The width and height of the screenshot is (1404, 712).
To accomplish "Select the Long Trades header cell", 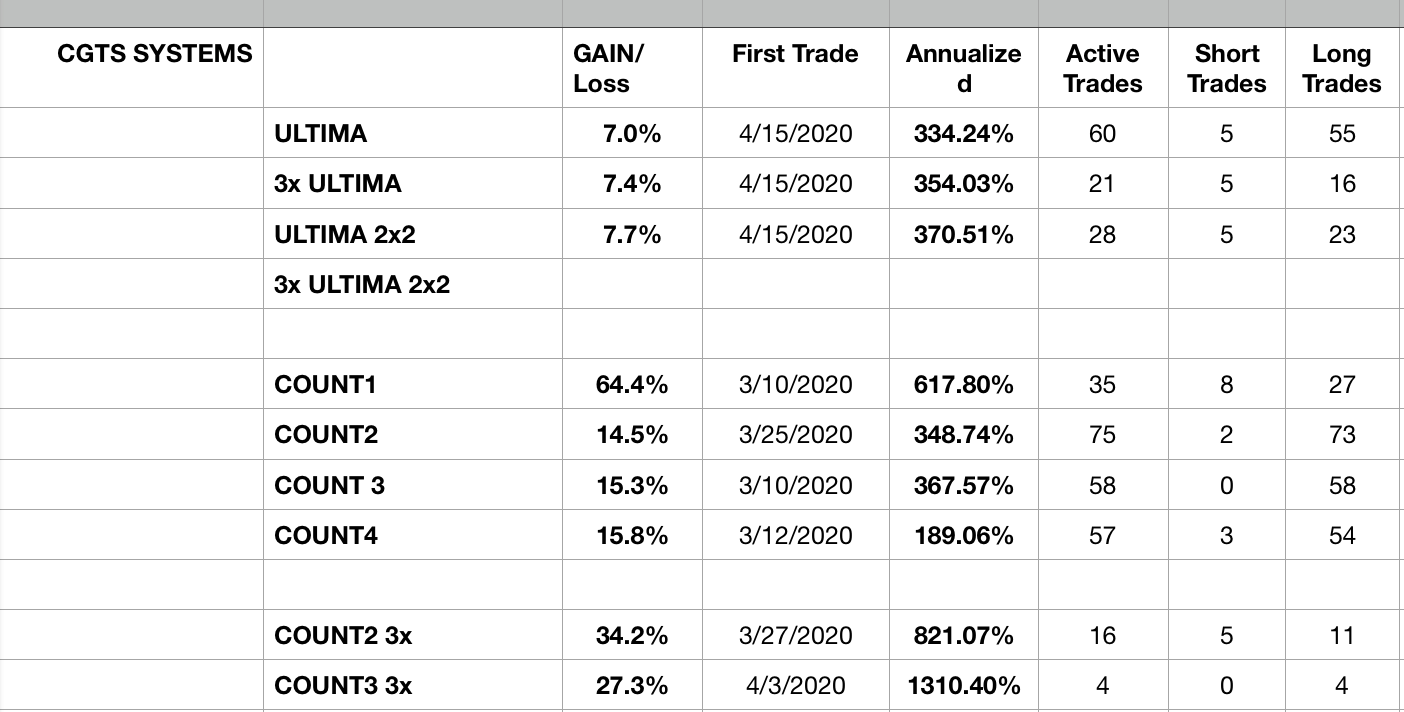I will (x=1342, y=69).
